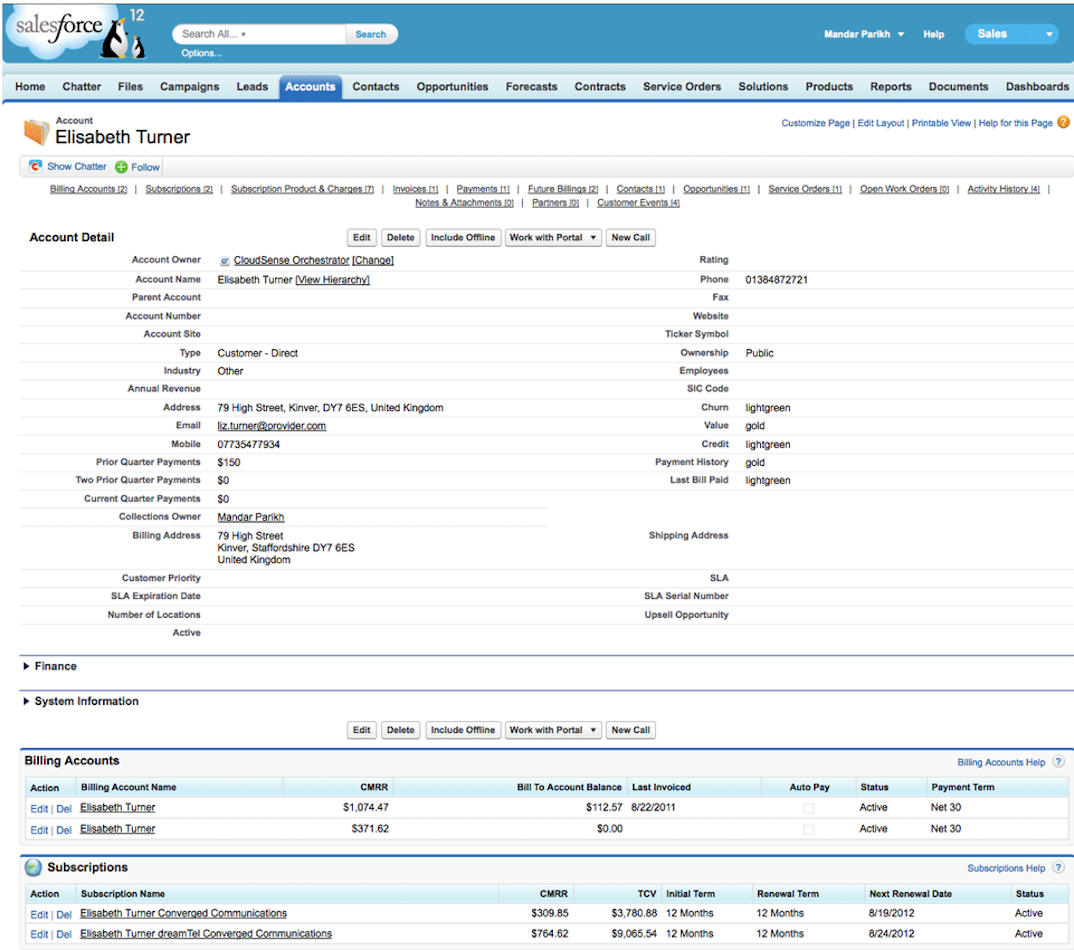The width and height of the screenshot is (1074, 950).
Task: Click the Subscriptions globe icon
Action: click(x=31, y=867)
